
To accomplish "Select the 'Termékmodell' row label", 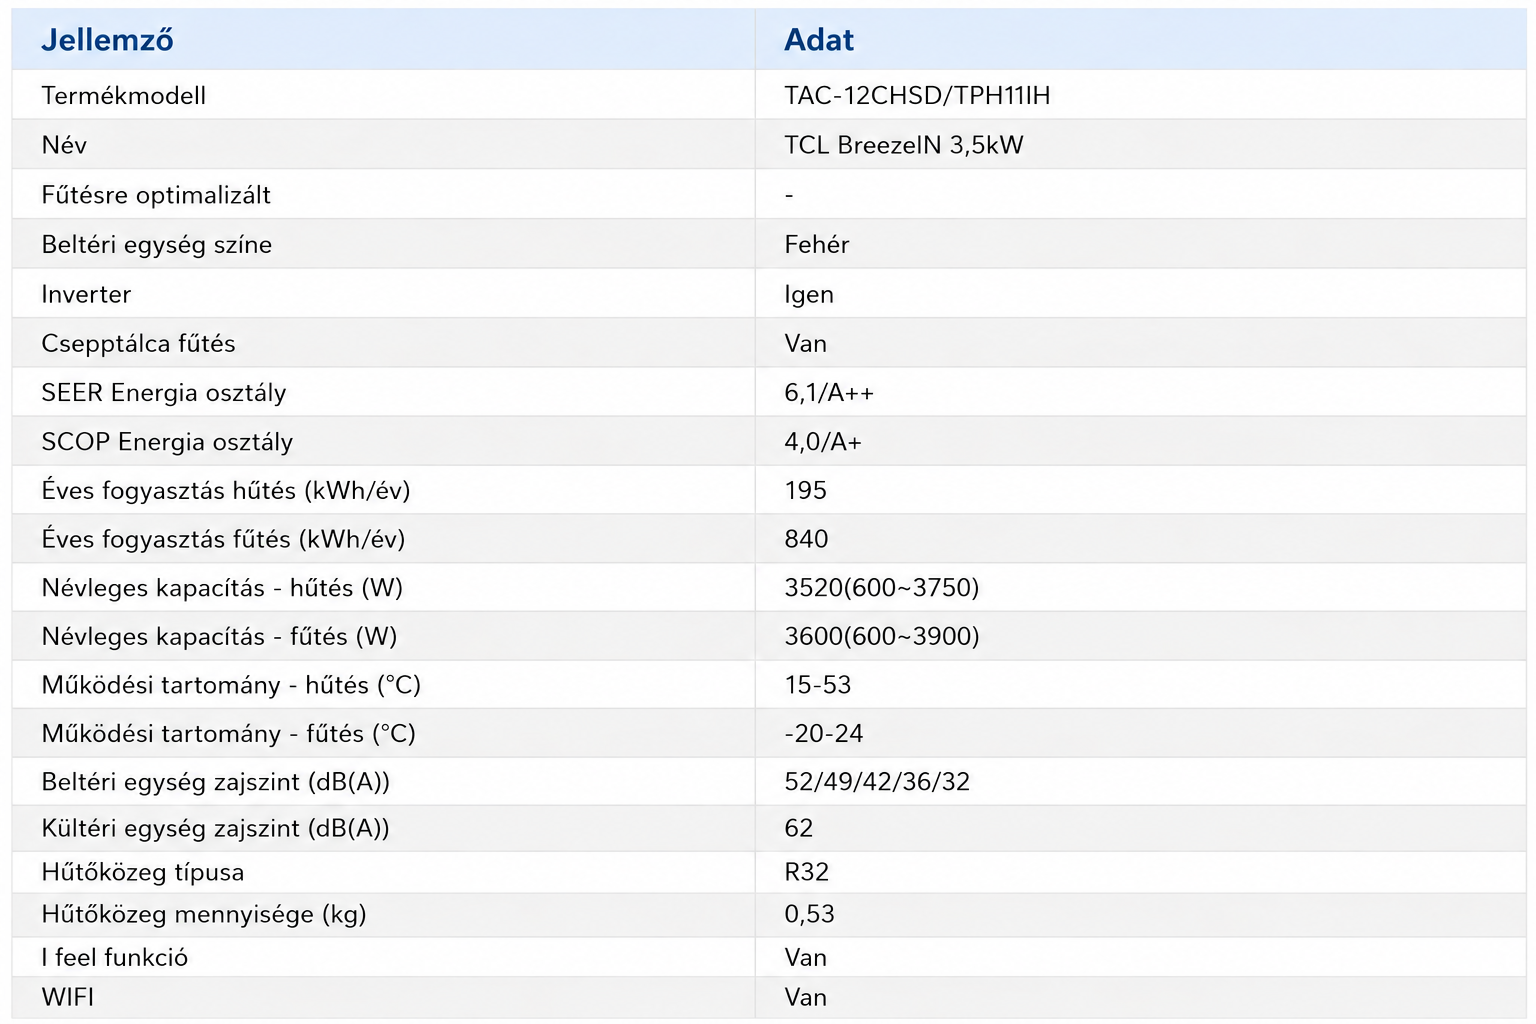I will click(x=124, y=95).
